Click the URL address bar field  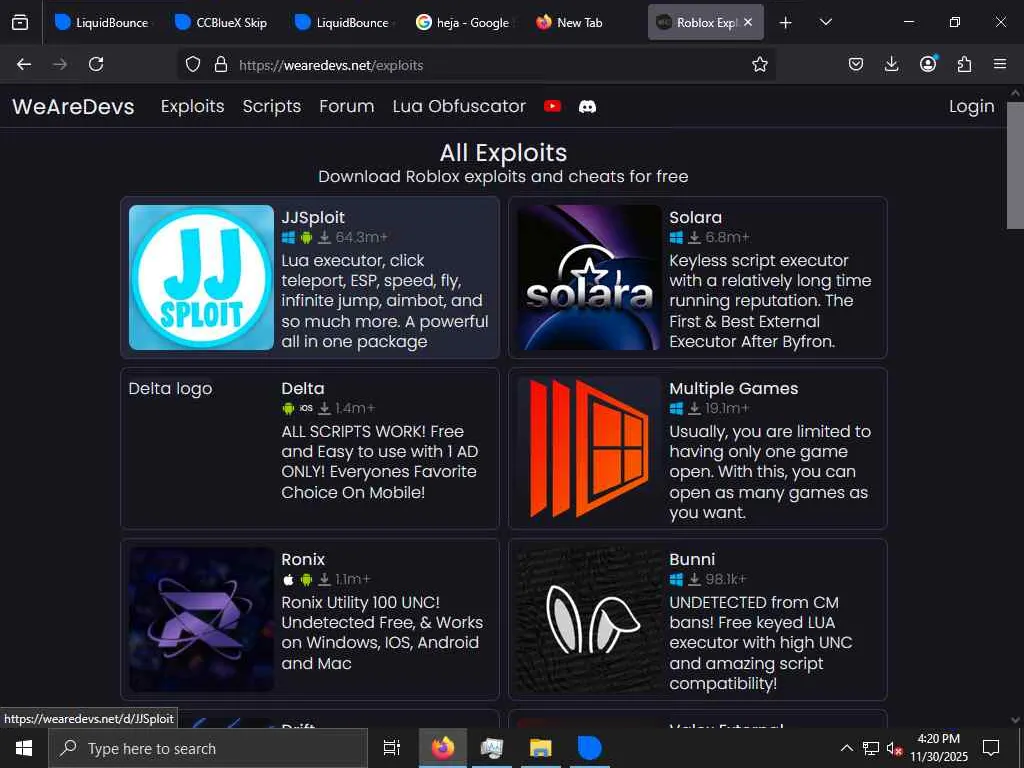[477, 65]
